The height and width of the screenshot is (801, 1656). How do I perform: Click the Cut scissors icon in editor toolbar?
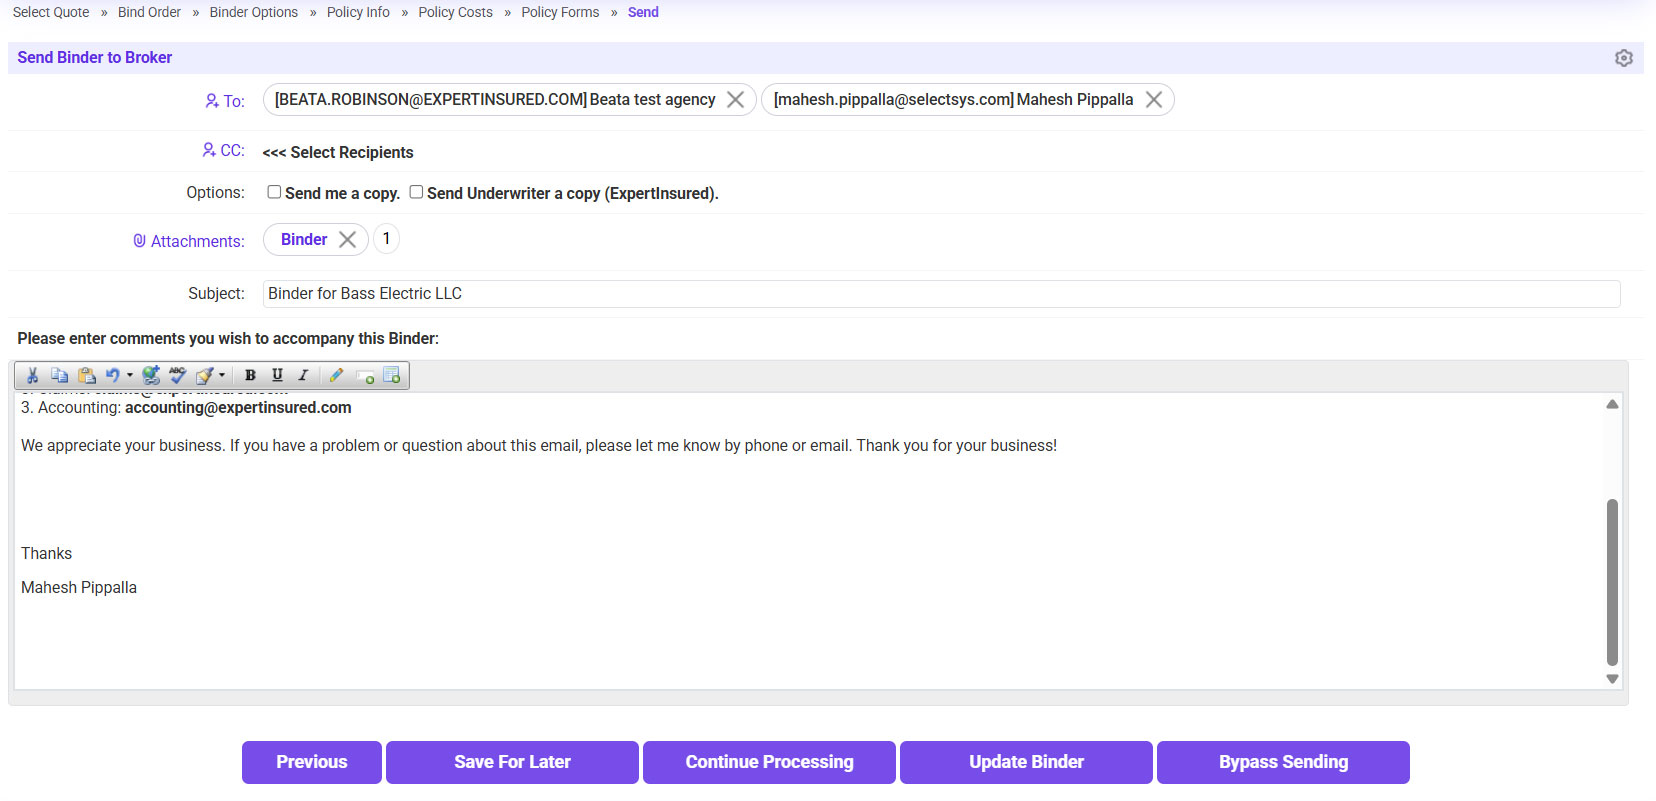(32, 375)
